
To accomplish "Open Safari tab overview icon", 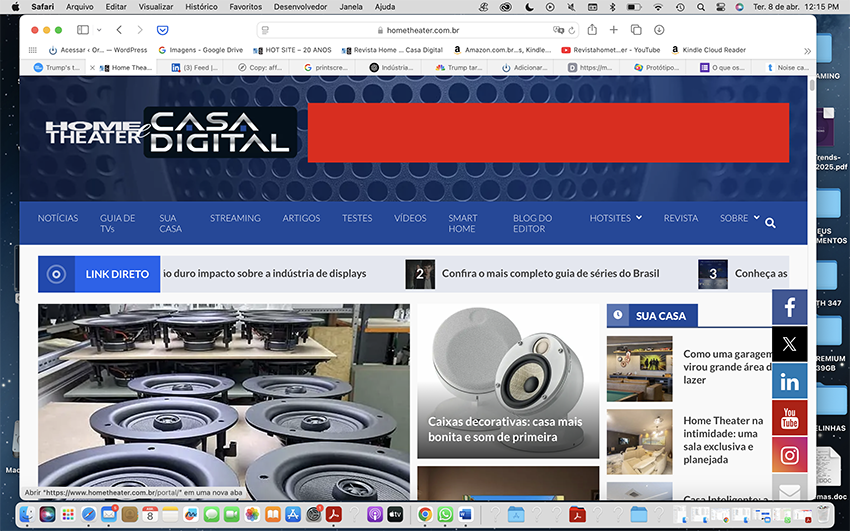I will pos(636,30).
